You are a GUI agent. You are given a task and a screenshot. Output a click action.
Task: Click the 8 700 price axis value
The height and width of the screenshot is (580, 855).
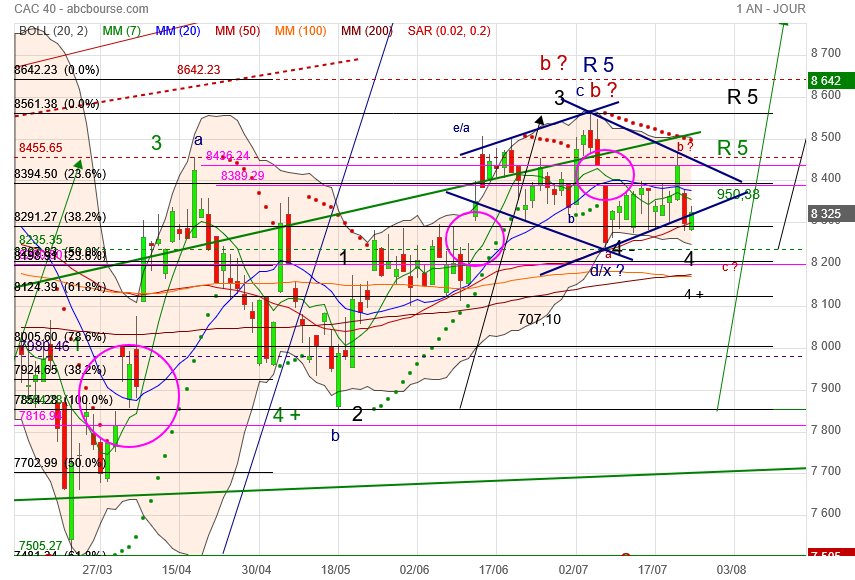tap(826, 53)
